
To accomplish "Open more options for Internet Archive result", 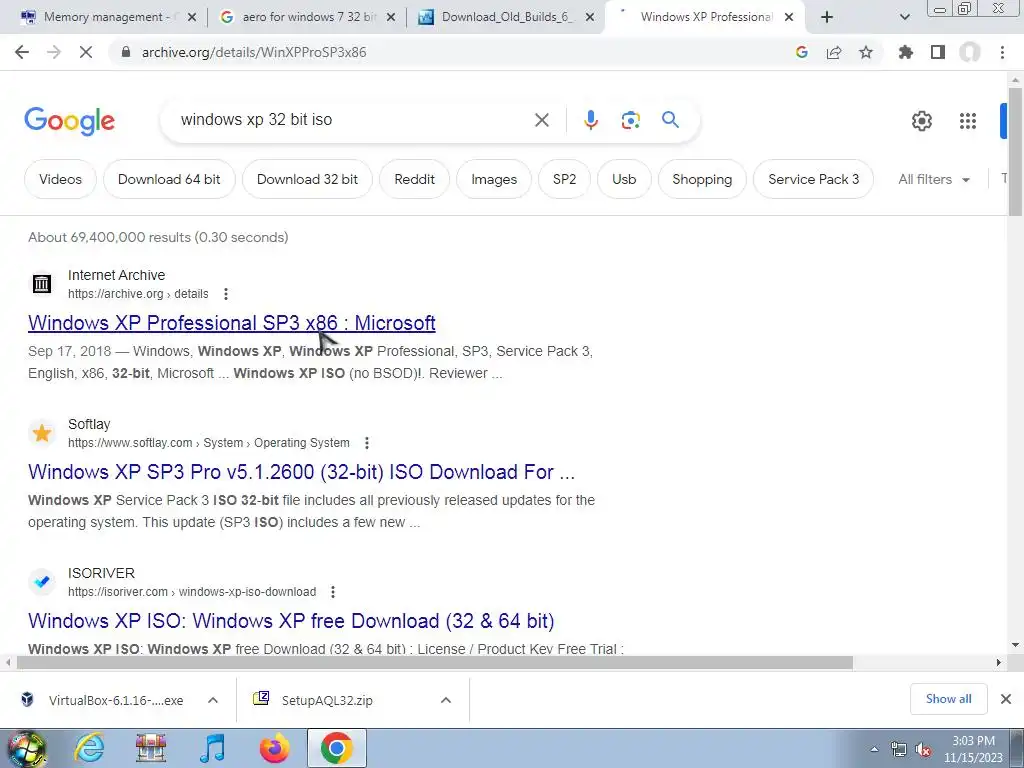I will [x=226, y=294].
